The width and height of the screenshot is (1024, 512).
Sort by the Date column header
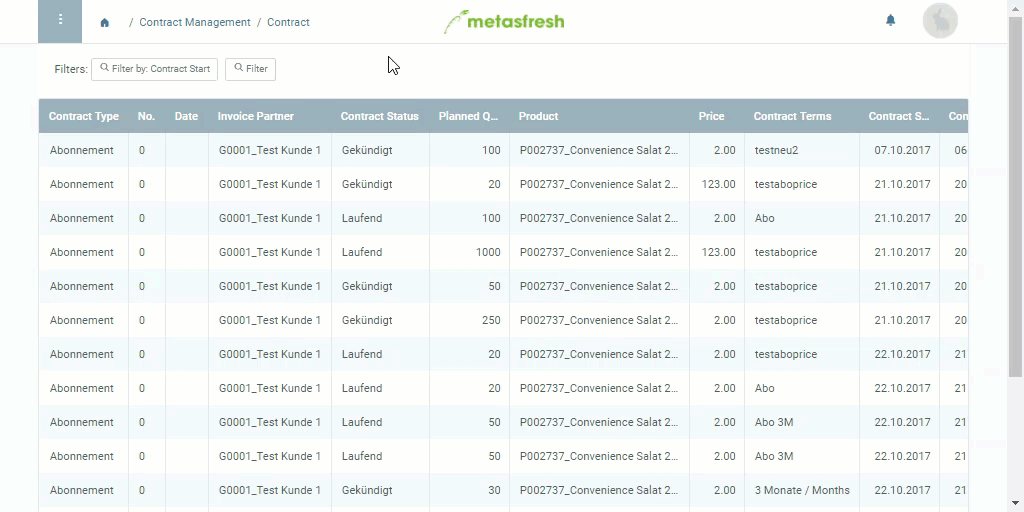click(186, 116)
